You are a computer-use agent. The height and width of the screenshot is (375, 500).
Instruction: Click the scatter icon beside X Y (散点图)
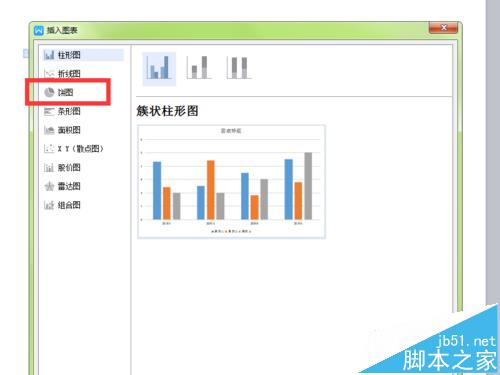pyautogui.click(x=49, y=149)
